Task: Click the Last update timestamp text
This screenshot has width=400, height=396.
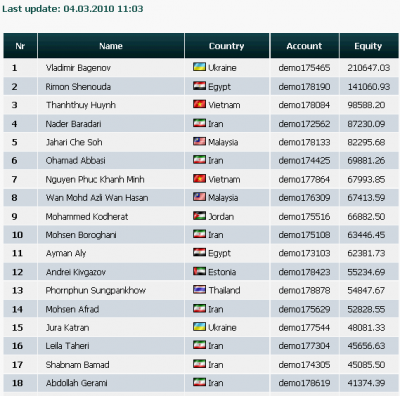Action: tap(73, 9)
